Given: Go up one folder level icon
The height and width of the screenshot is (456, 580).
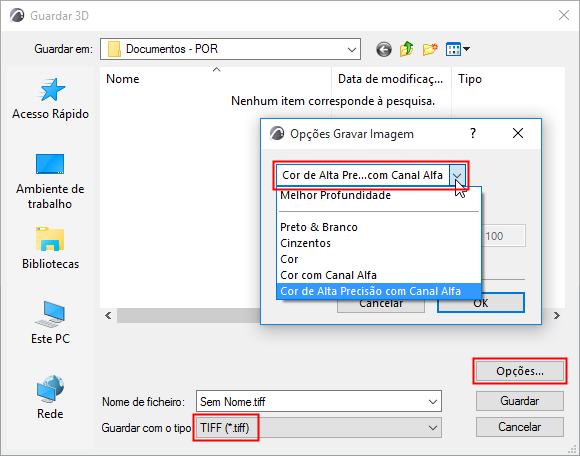Looking at the screenshot, I should click(x=407, y=49).
